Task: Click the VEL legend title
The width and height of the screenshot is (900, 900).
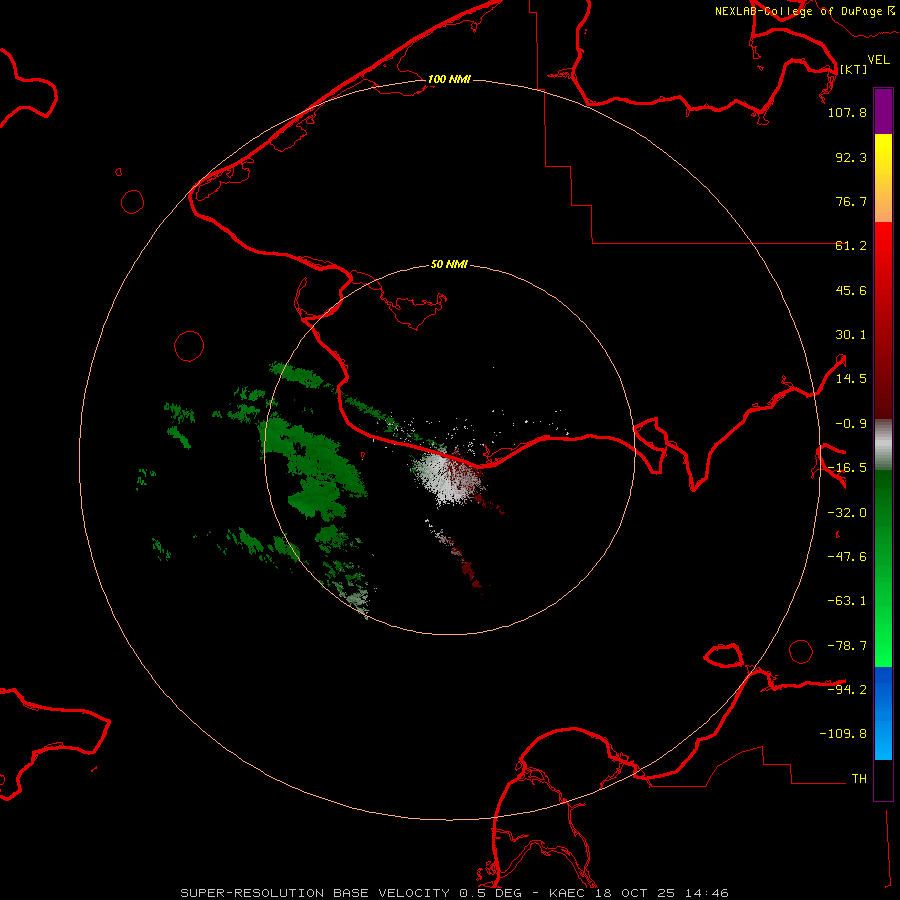Action: [x=878, y=59]
